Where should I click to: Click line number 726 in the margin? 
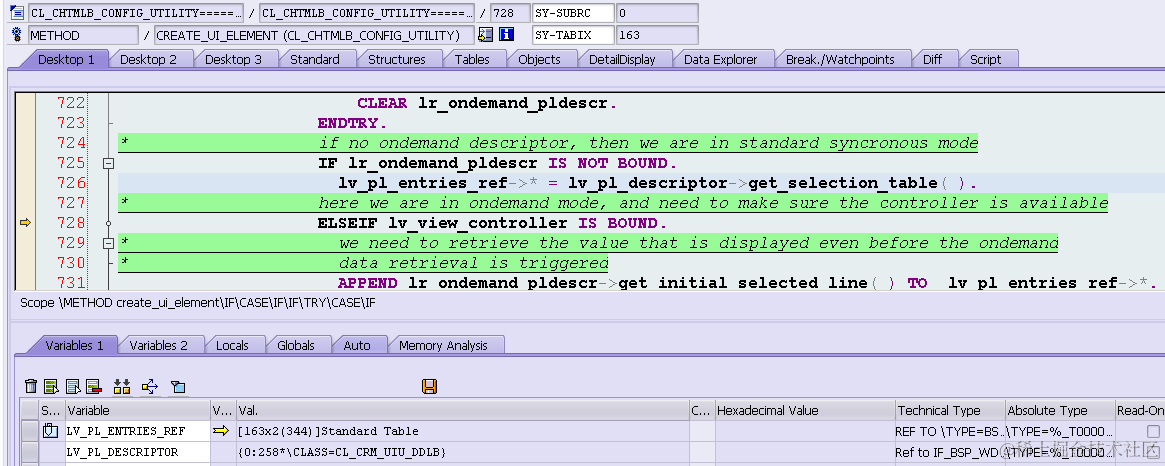(x=71, y=183)
